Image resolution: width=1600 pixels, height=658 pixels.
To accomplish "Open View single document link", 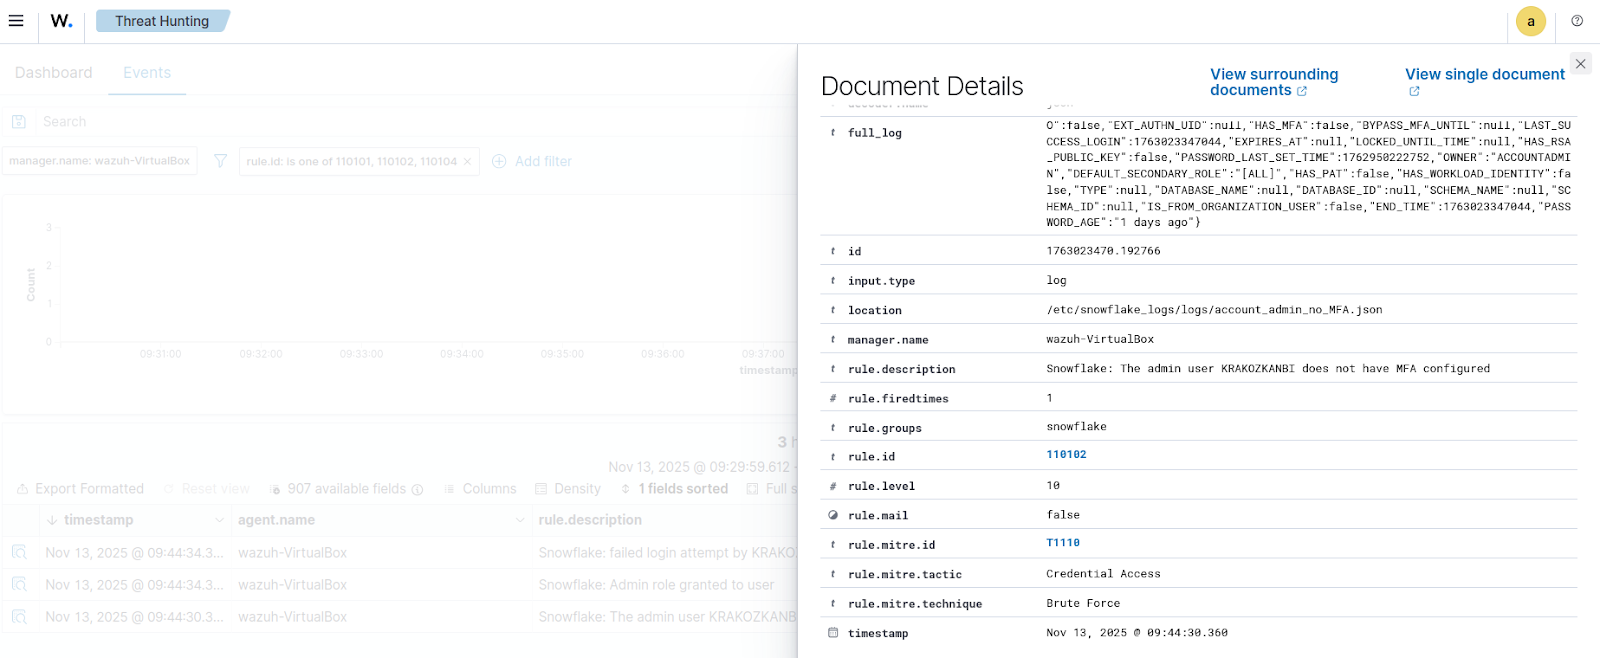I will click(x=1484, y=75).
